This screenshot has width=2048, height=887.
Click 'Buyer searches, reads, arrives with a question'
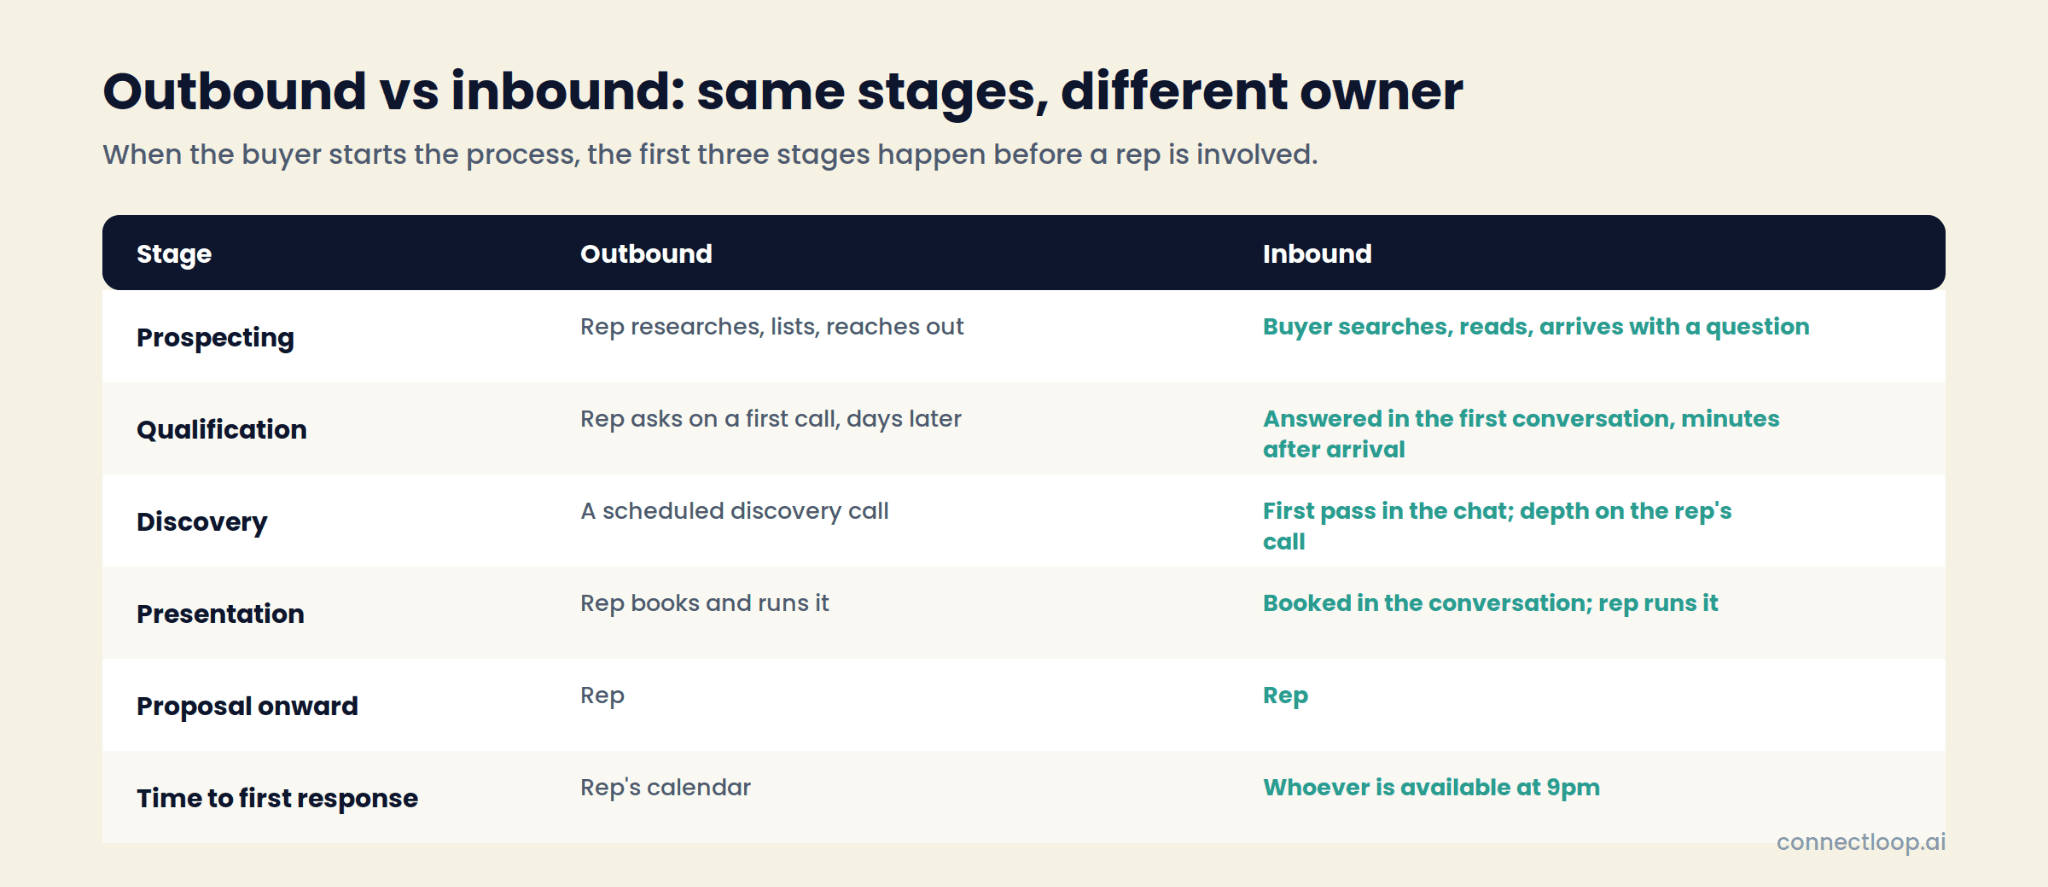click(1536, 327)
